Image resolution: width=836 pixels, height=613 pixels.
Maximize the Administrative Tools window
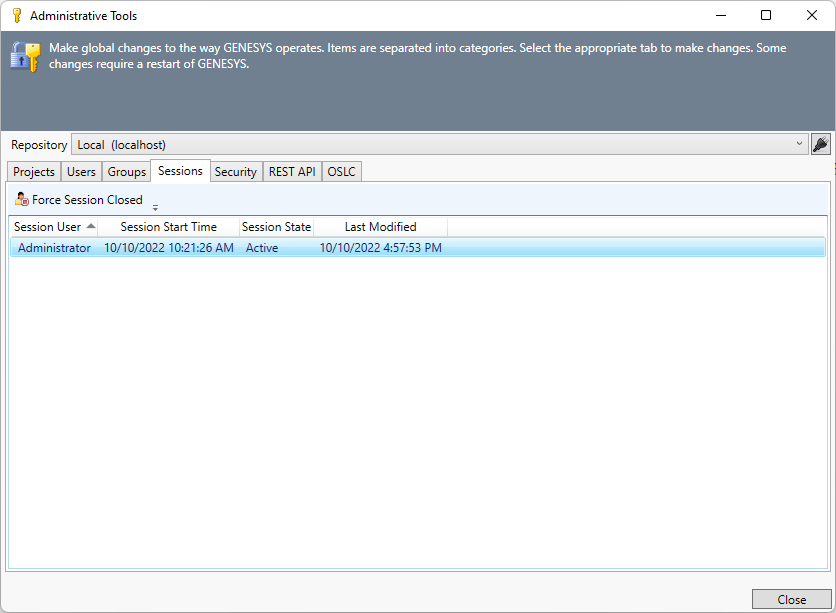766,15
